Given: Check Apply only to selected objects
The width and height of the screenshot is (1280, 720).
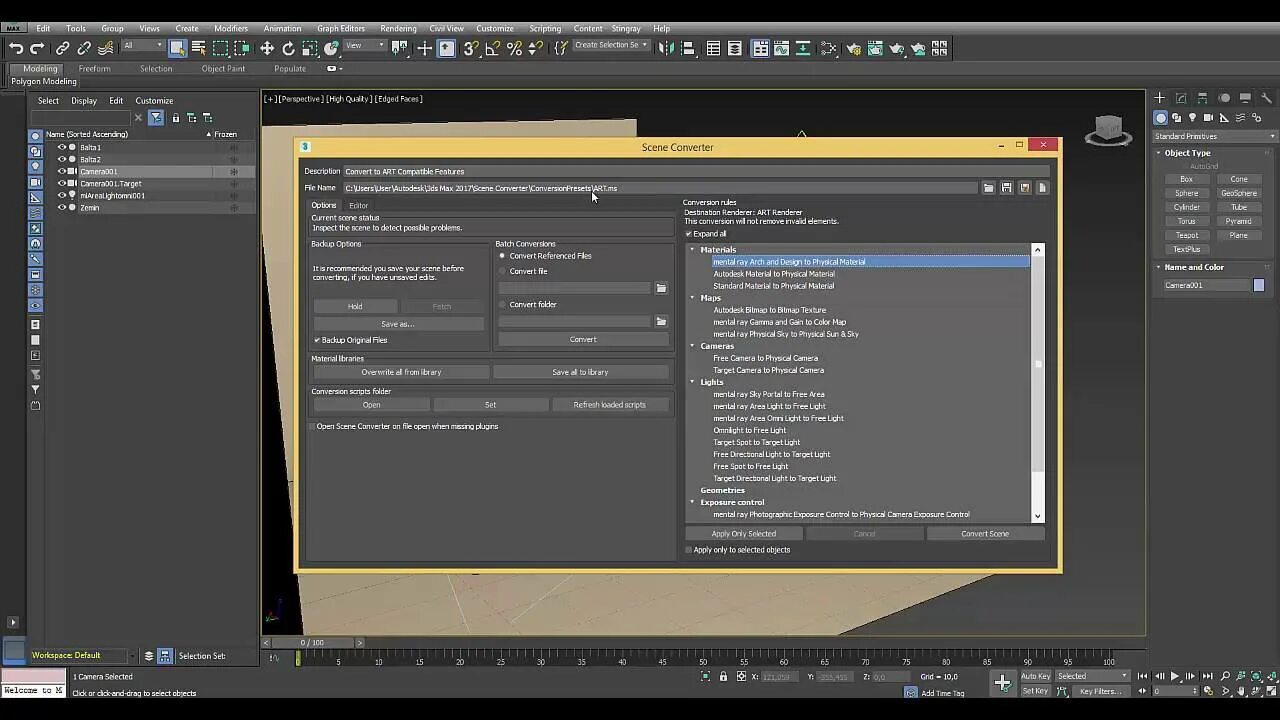Looking at the screenshot, I should pyautogui.click(x=689, y=550).
